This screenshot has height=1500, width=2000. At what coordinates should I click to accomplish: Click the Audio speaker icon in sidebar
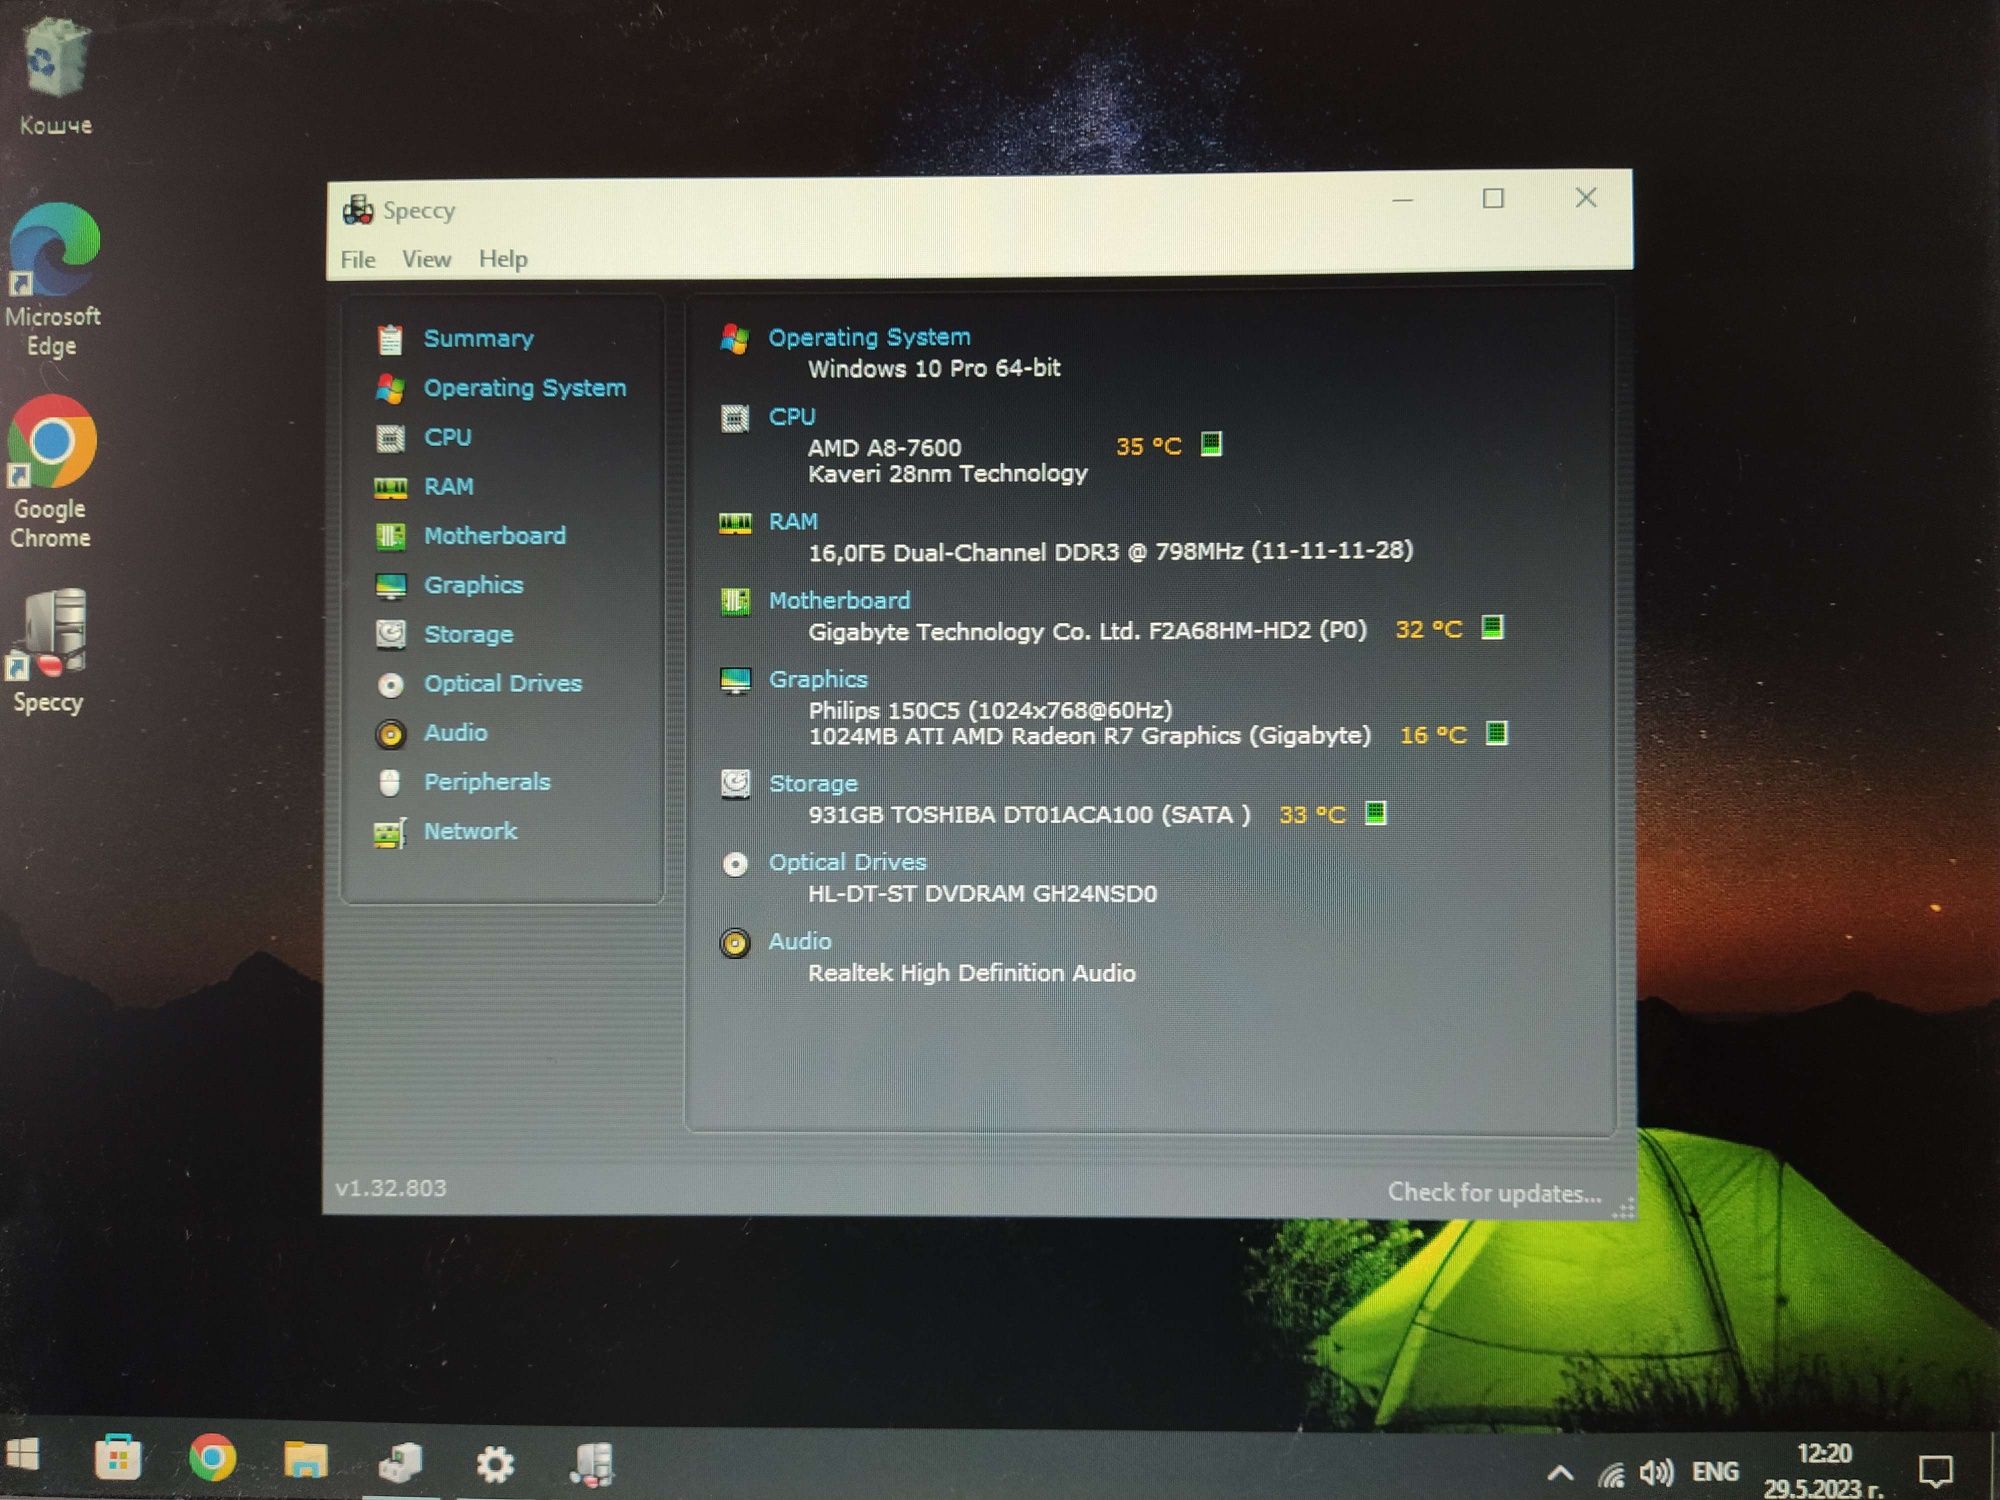tap(390, 734)
